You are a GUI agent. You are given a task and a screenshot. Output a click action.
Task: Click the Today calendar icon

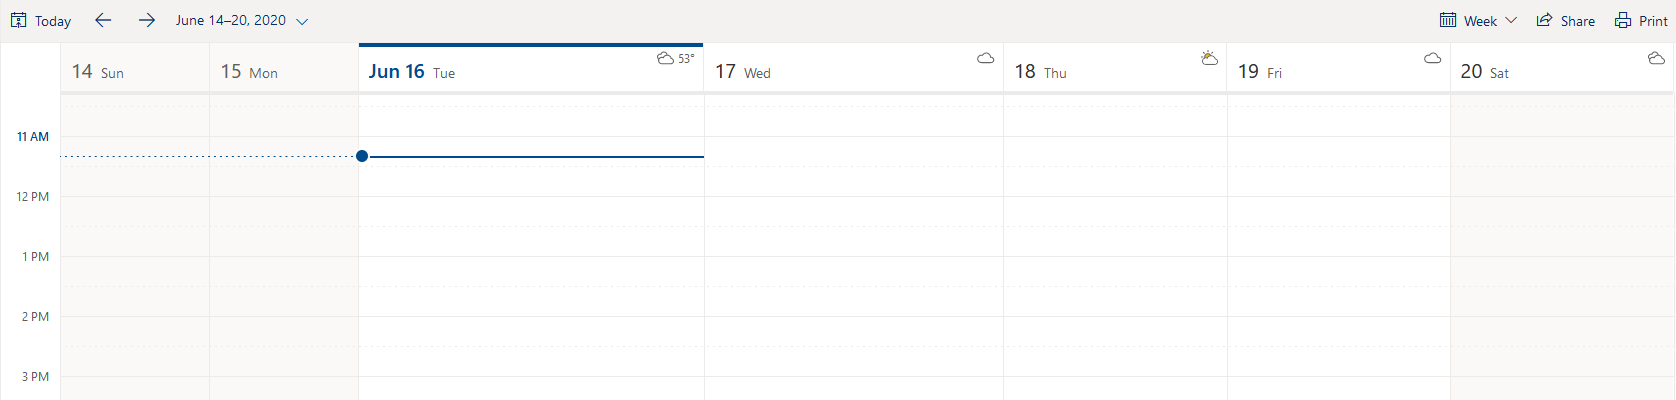tap(18, 20)
